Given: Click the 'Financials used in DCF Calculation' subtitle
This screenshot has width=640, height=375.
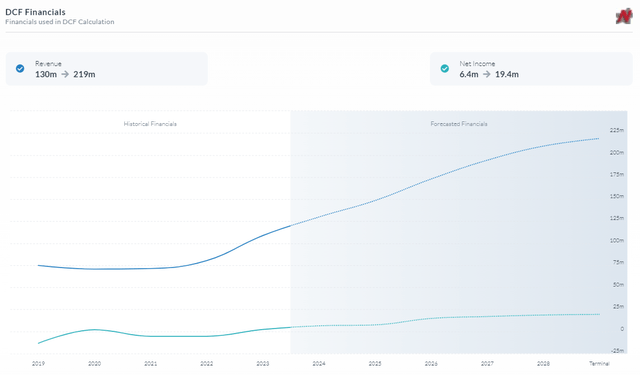Looking at the screenshot, I should click(x=60, y=22).
